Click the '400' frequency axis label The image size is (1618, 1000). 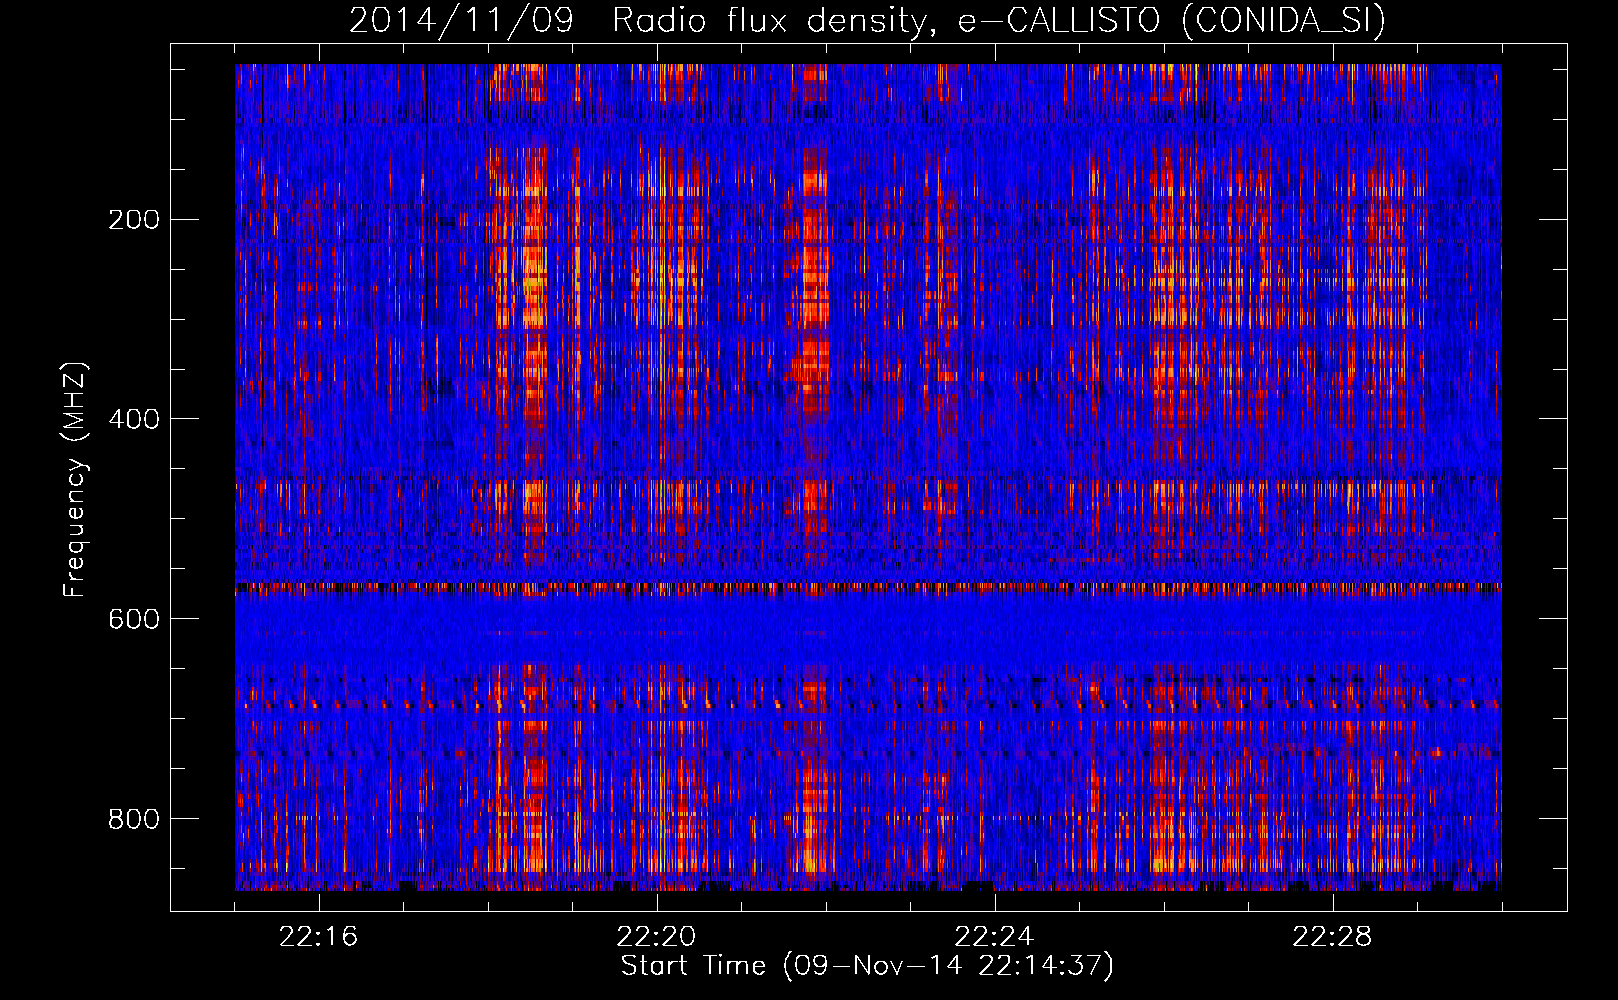pos(133,419)
